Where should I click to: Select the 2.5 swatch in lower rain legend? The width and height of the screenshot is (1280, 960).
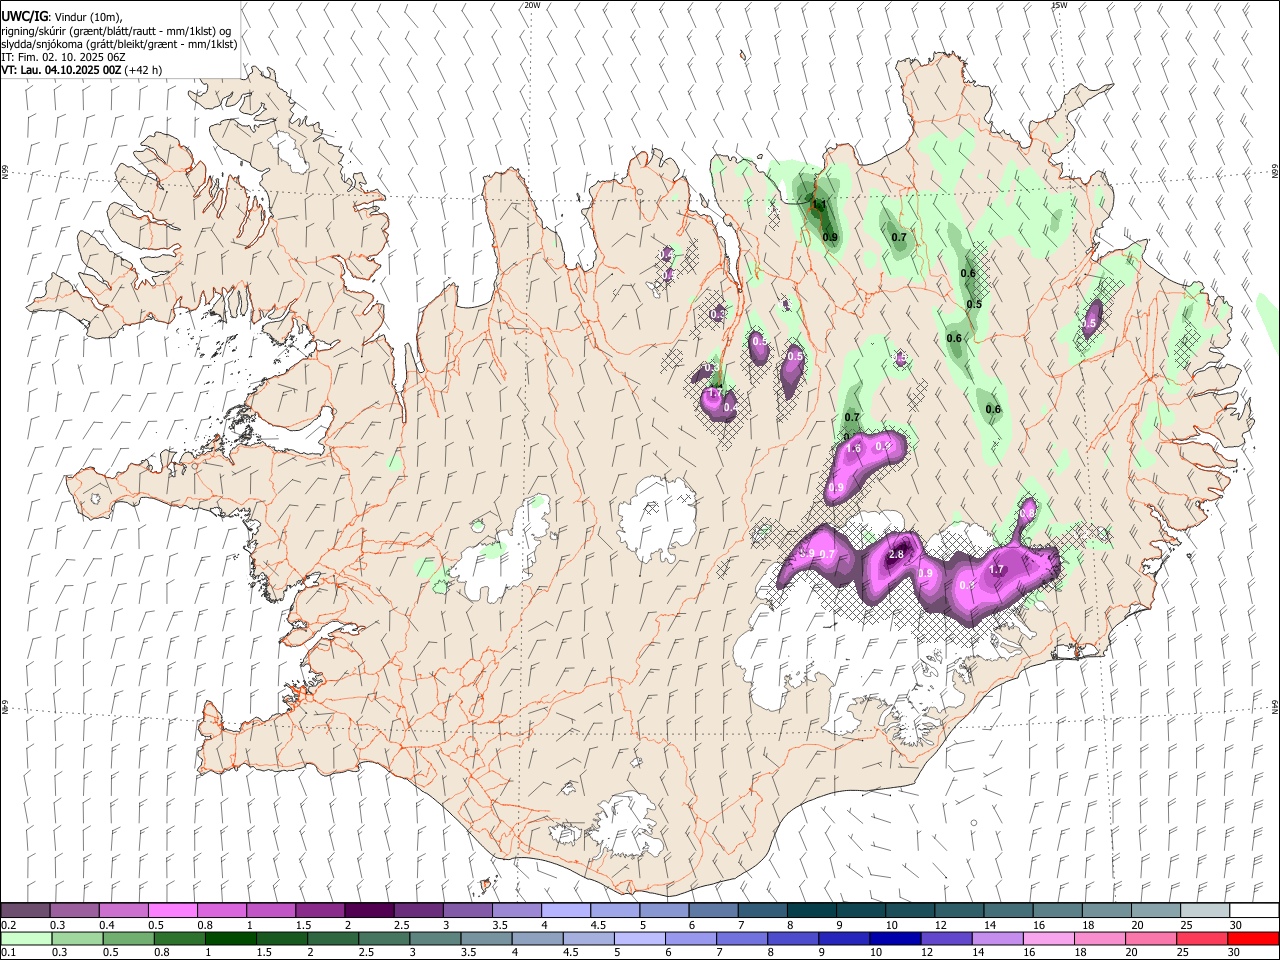coord(384,938)
